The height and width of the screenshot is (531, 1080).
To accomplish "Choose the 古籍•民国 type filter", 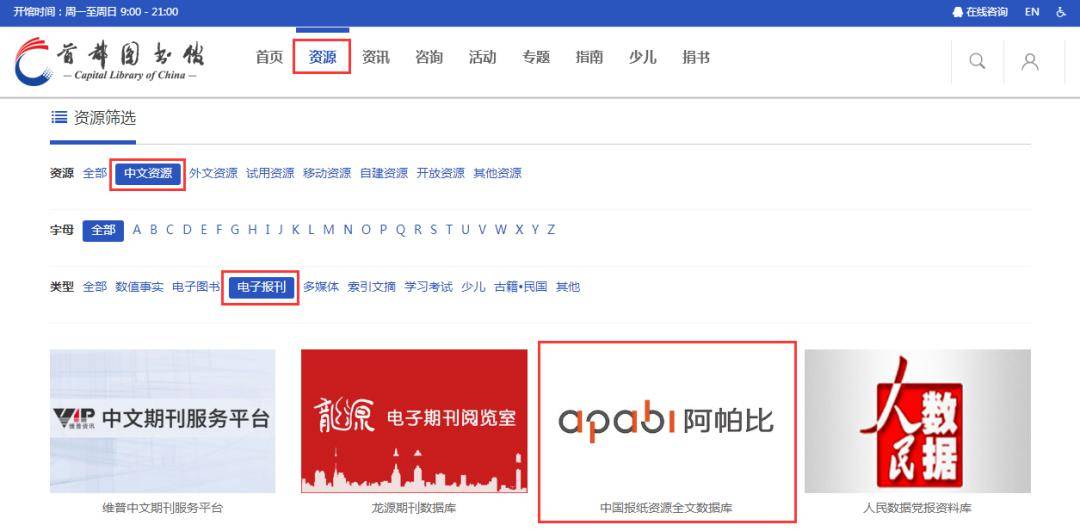I will click(x=520, y=287).
